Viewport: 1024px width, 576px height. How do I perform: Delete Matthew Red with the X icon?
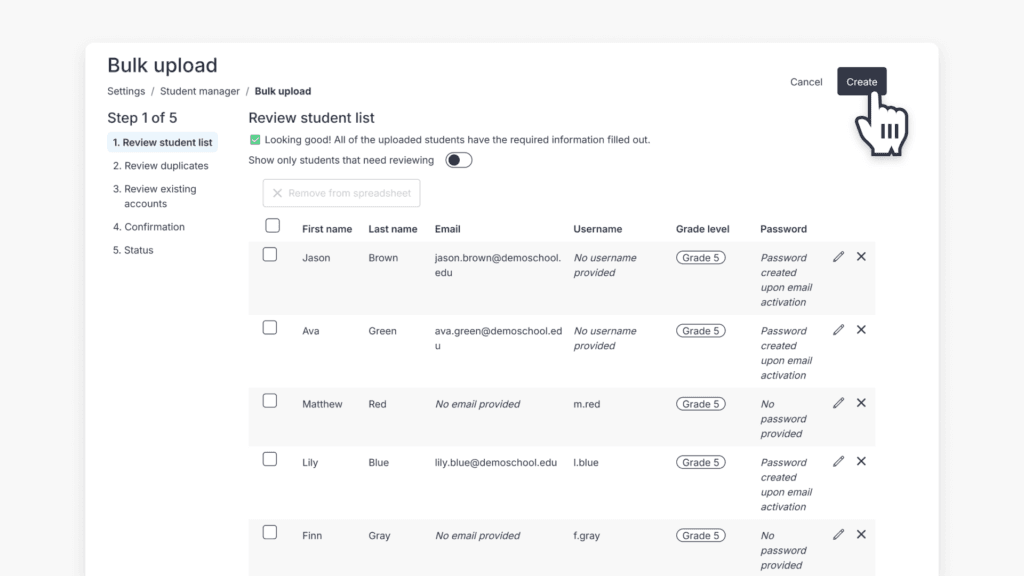pos(861,402)
